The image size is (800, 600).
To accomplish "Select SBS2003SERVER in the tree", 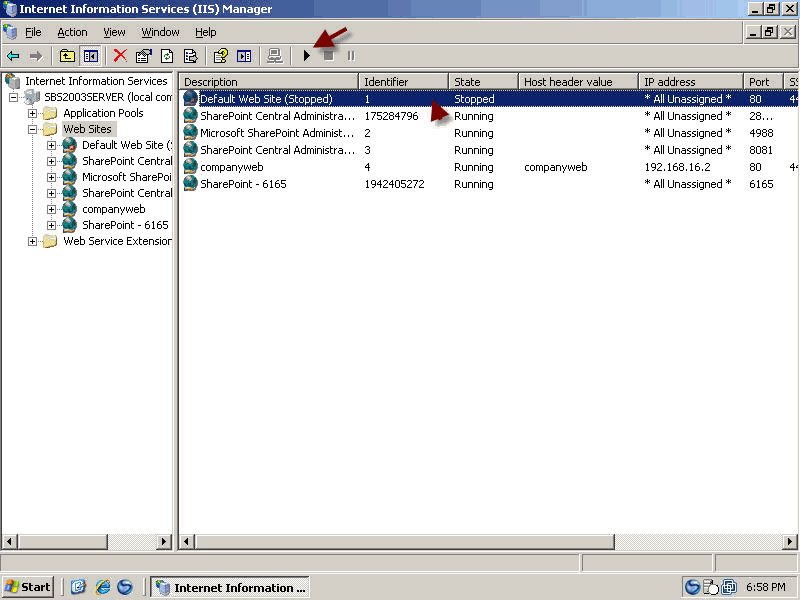I will click(108, 97).
